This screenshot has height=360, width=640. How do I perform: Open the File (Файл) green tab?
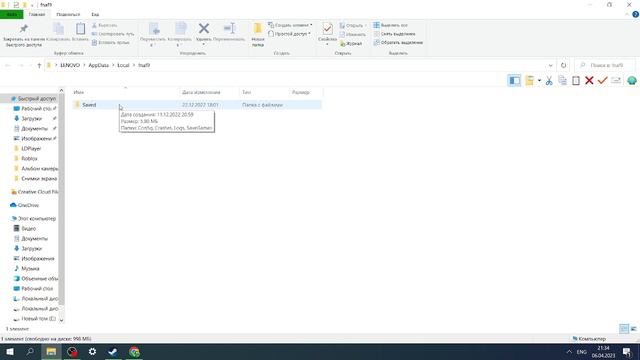tap(11, 15)
